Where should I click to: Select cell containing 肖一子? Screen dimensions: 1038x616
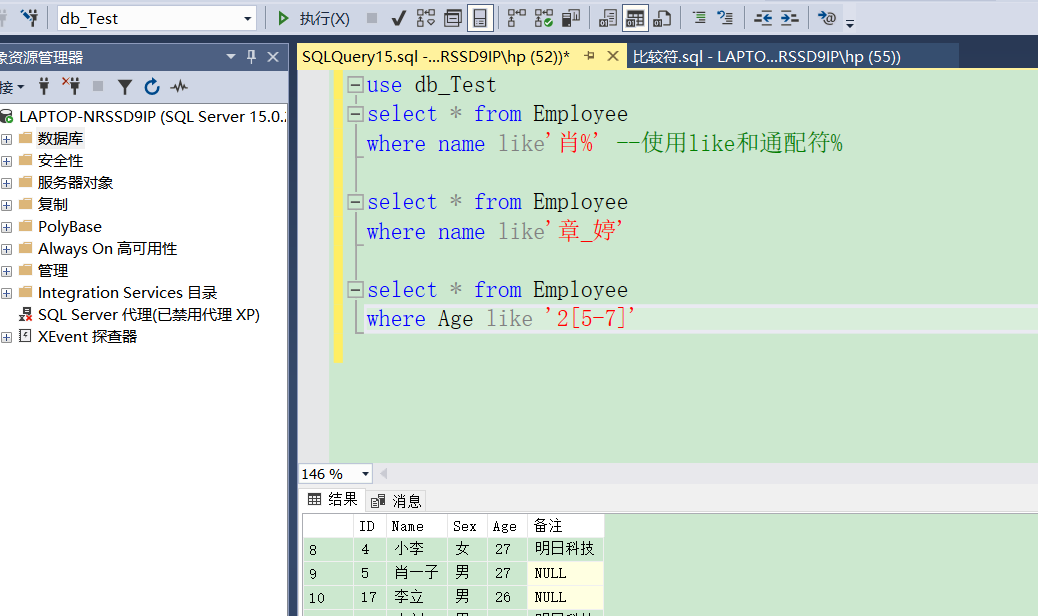pyautogui.click(x=416, y=573)
